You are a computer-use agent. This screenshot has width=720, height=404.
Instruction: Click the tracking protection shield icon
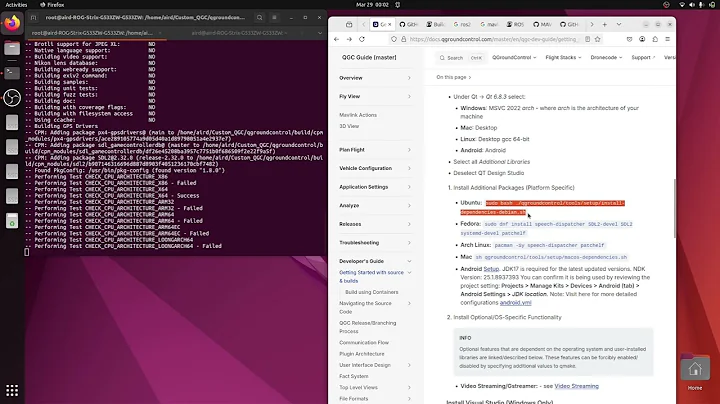394,39
